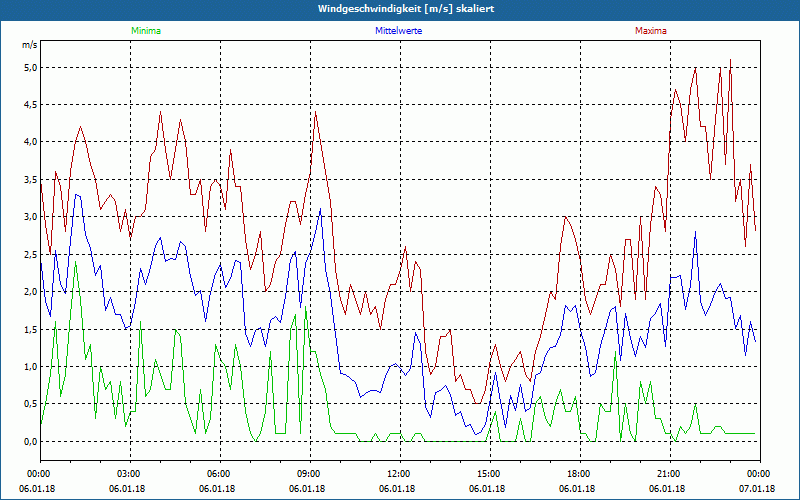This screenshot has height=500, width=800.
Task: Click the m/s unit label
Action: (x=29, y=45)
